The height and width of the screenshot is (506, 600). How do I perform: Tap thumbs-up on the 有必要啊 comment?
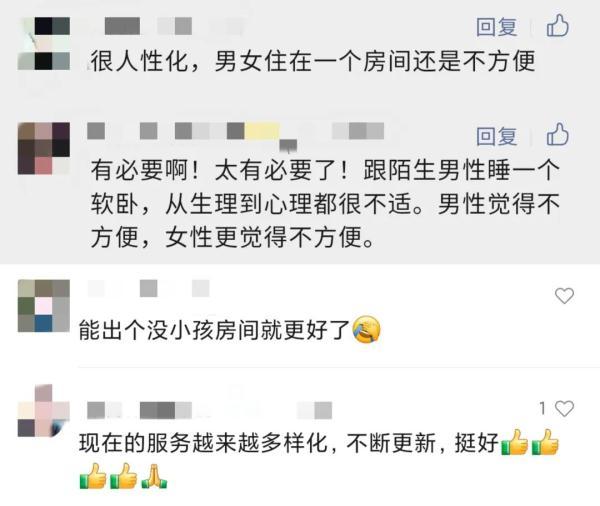558,134
